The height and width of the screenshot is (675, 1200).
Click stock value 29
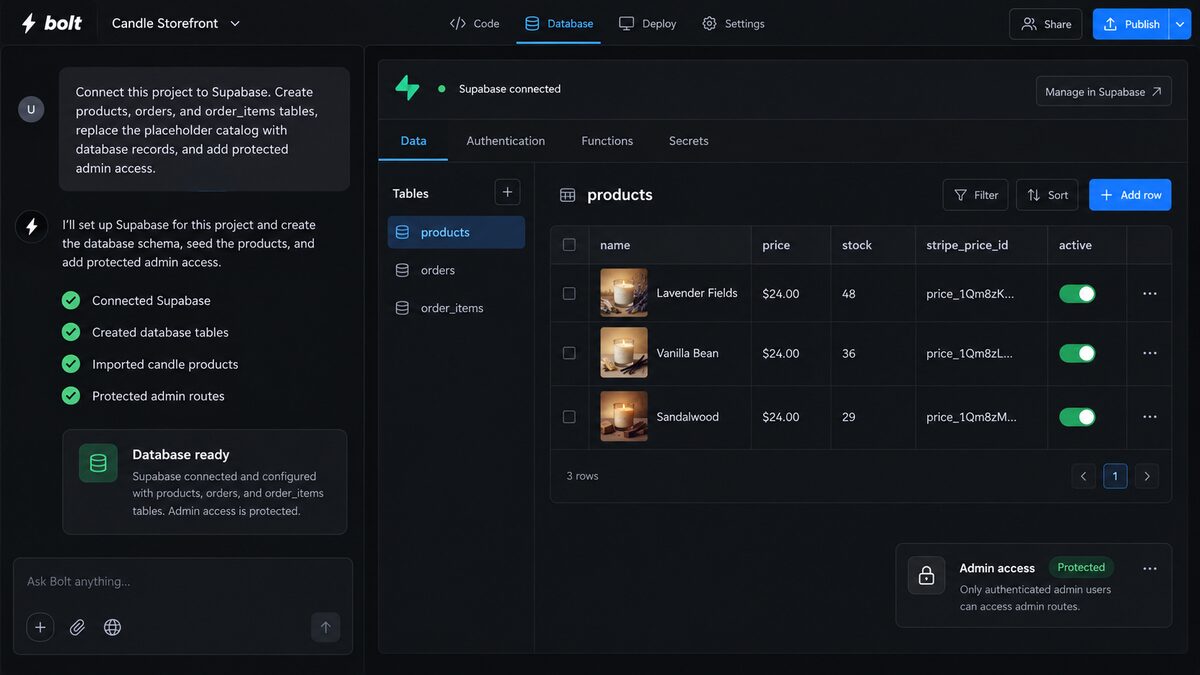[x=849, y=417]
